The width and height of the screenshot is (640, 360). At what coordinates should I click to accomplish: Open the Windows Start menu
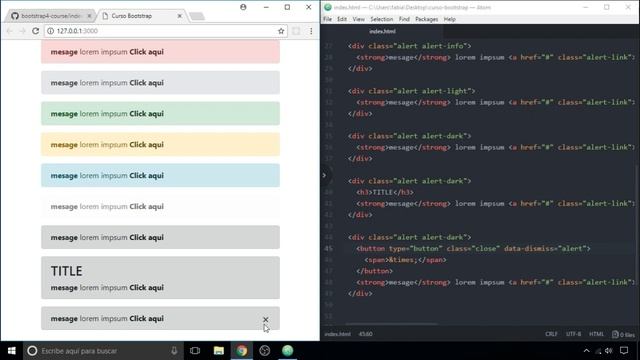[11, 351]
